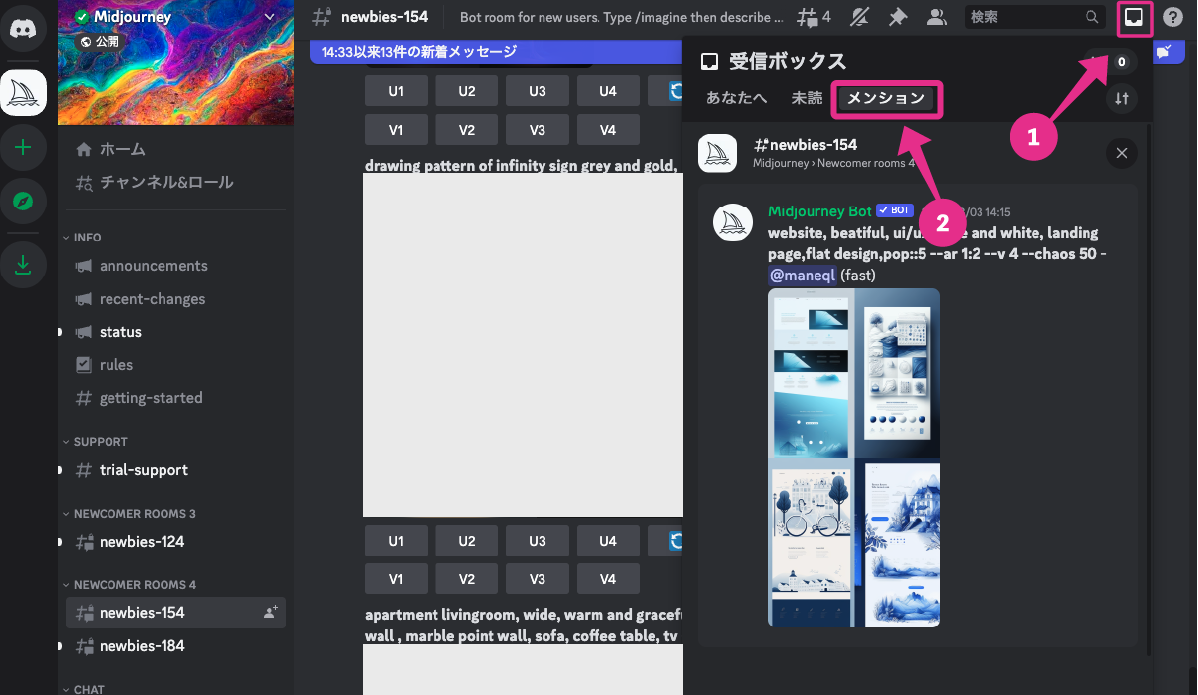Open the status channel
The width and height of the screenshot is (1198, 695).
tap(176, 332)
